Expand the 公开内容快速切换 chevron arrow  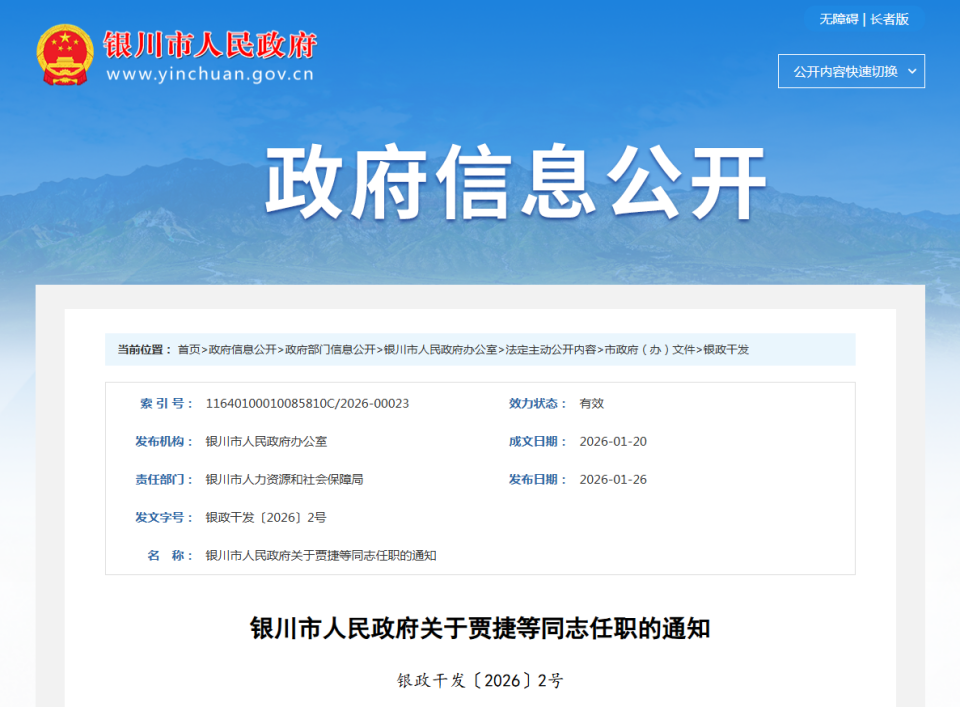point(909,72)
